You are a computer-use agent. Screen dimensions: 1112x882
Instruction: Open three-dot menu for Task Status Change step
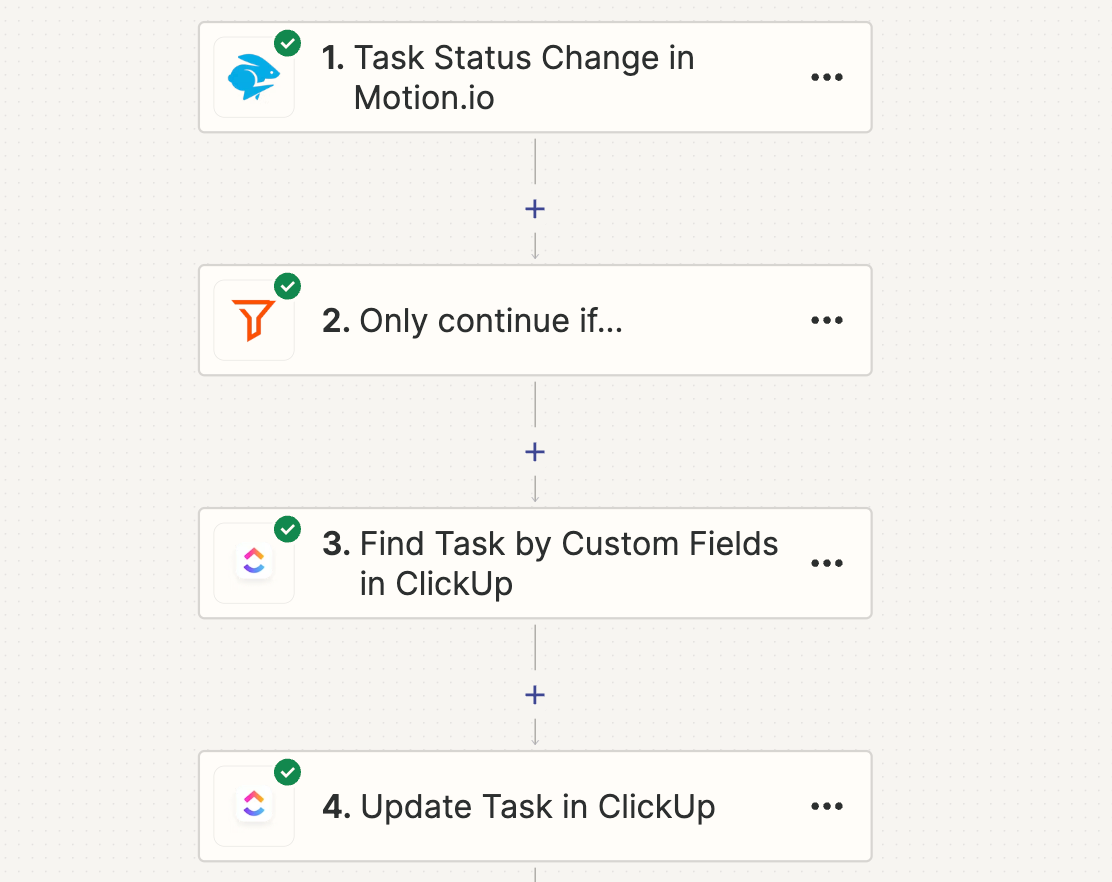(827, 78)
